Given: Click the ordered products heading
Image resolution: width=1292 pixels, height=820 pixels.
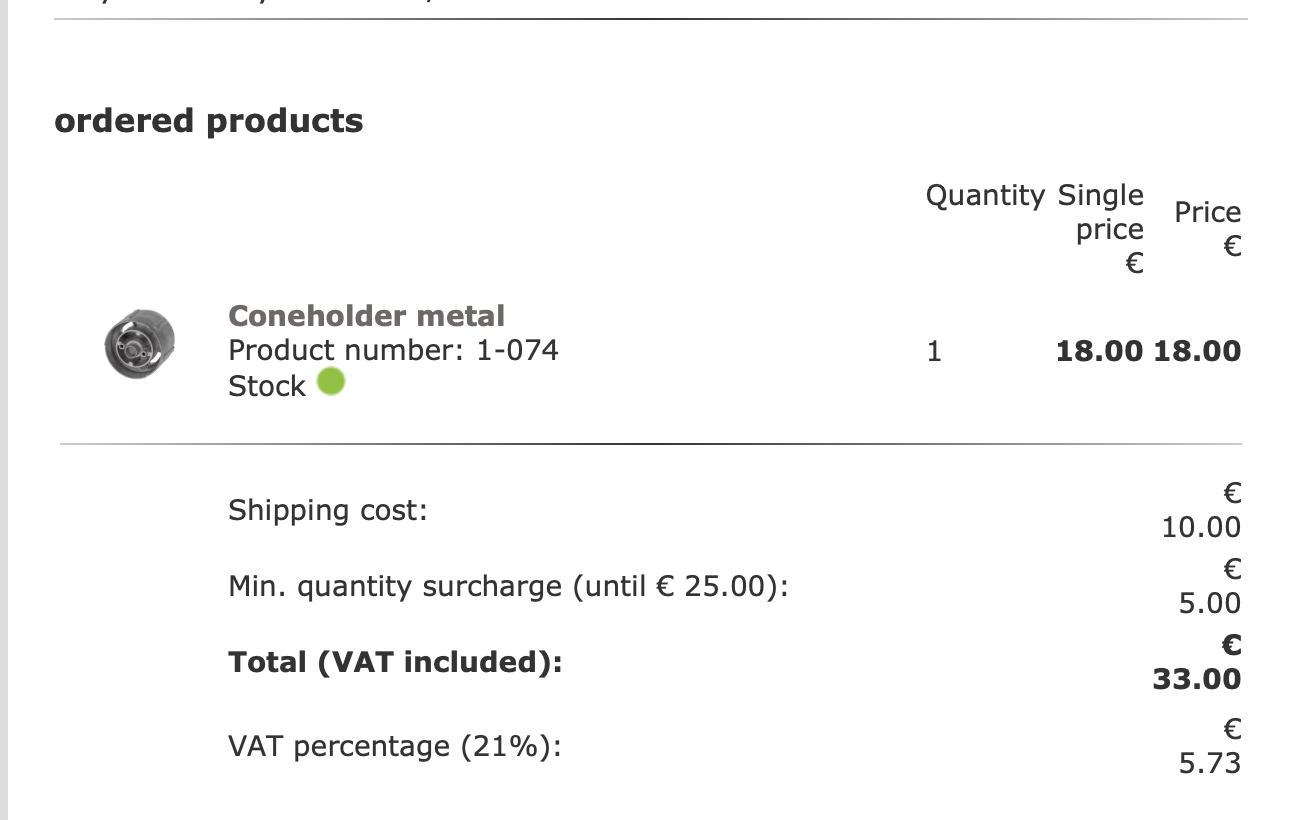Looking at the screenshot, I should pos(208,121).
